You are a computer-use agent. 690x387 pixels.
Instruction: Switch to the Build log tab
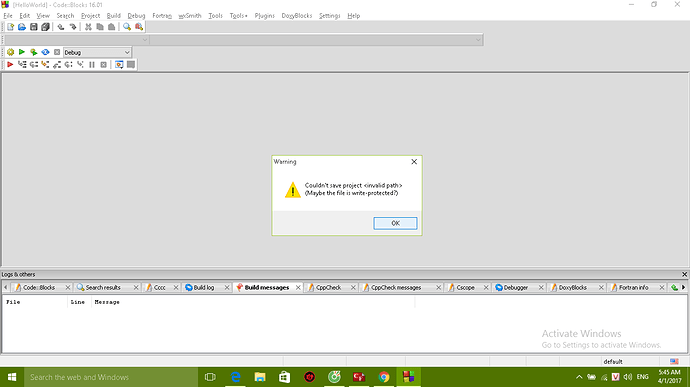(204, 287)
